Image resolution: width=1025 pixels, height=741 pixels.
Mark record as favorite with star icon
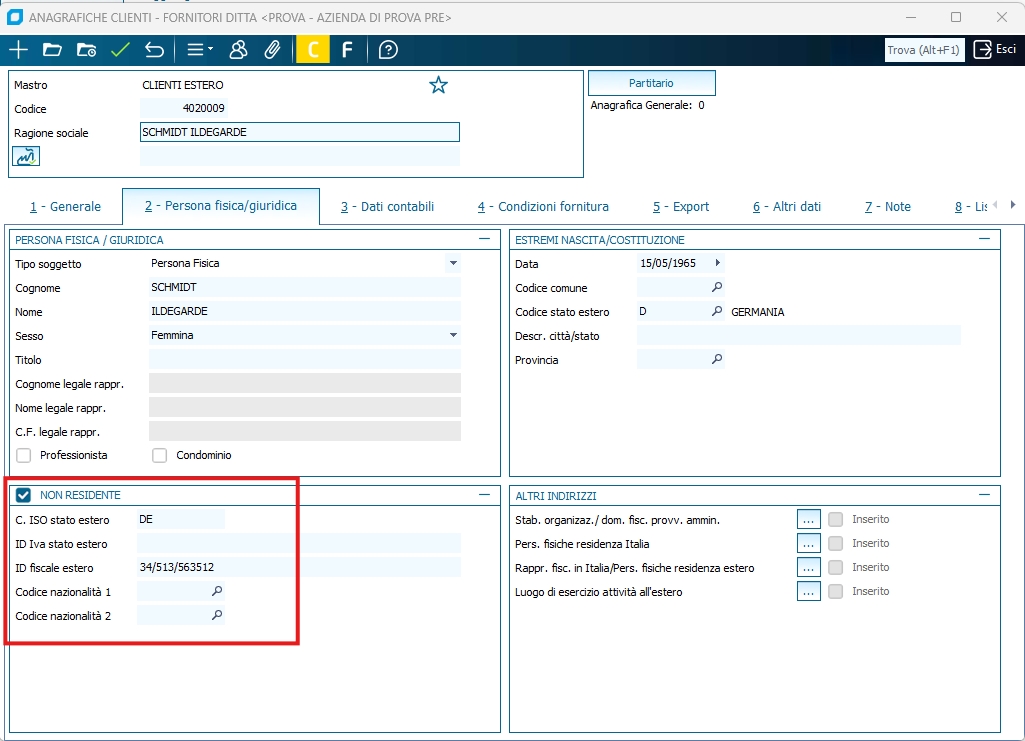tap(438, 85)
